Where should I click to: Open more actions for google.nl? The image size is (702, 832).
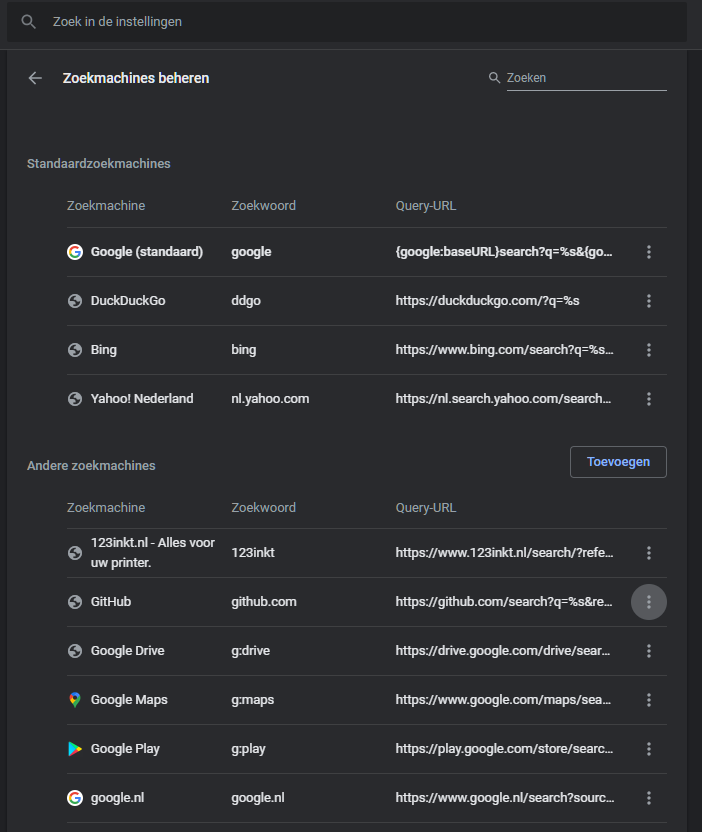[649, 798]
